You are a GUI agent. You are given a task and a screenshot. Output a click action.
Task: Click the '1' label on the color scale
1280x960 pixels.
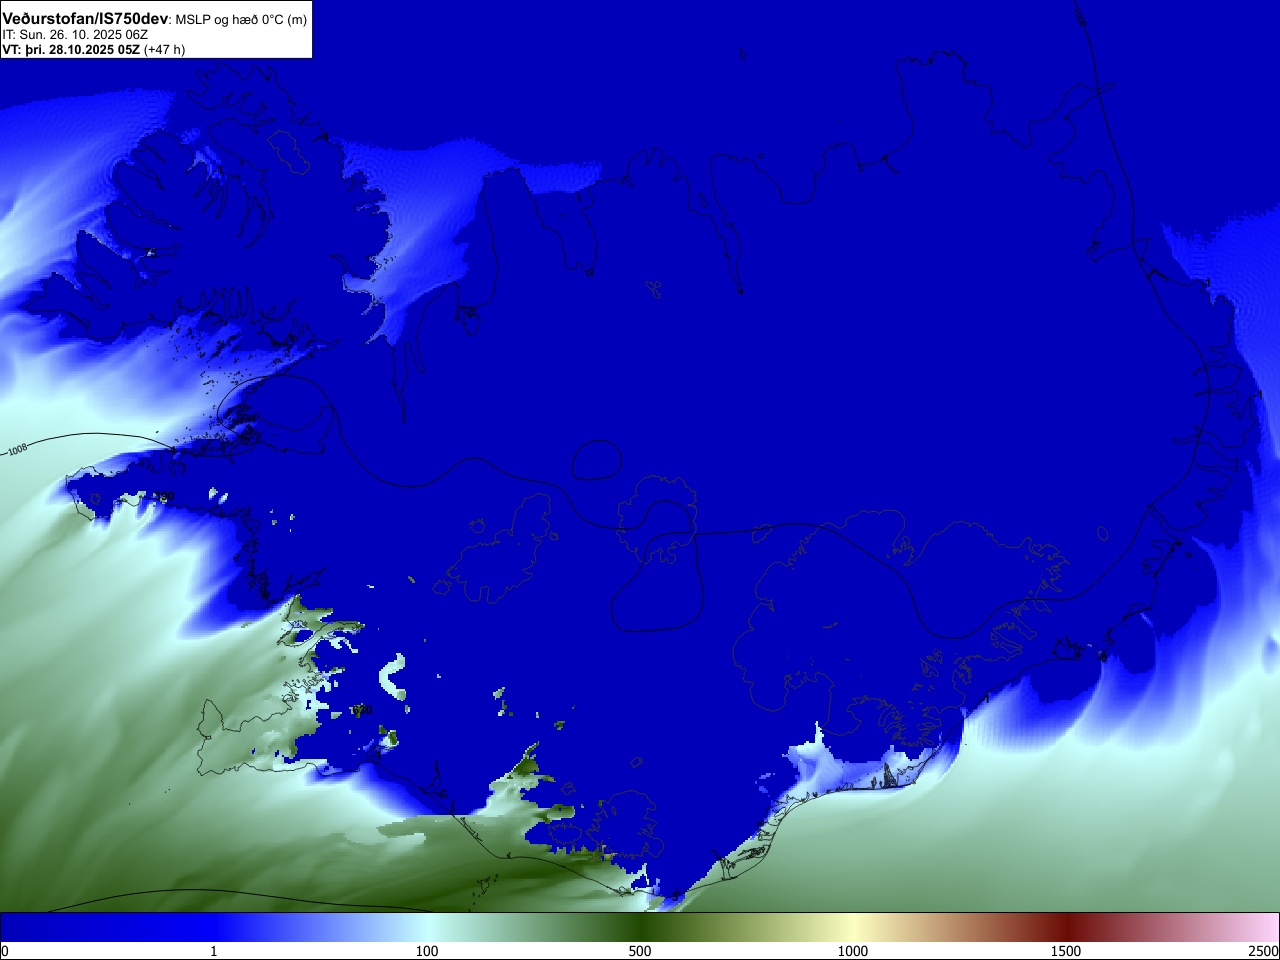213,951
